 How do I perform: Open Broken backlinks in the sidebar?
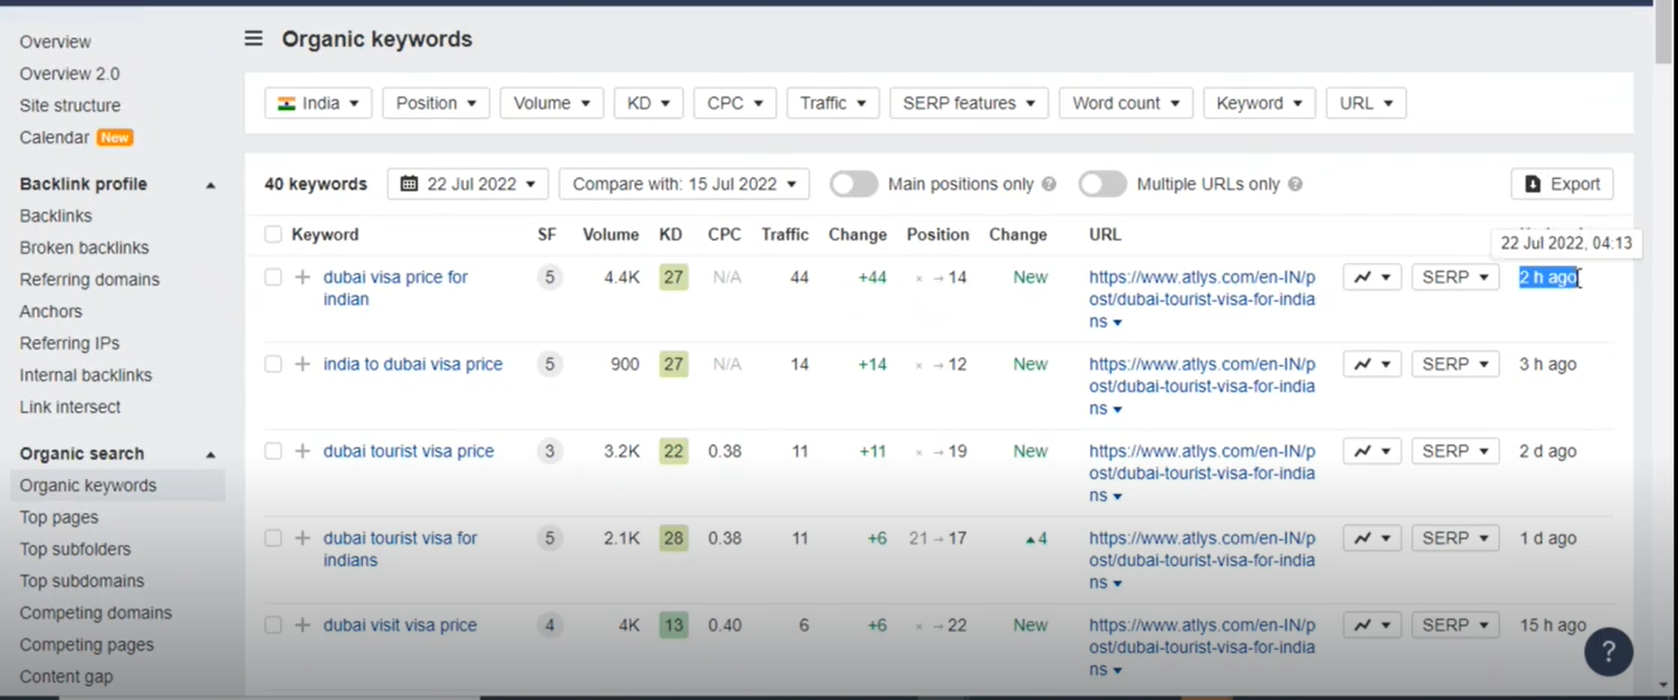click(84, 248)
